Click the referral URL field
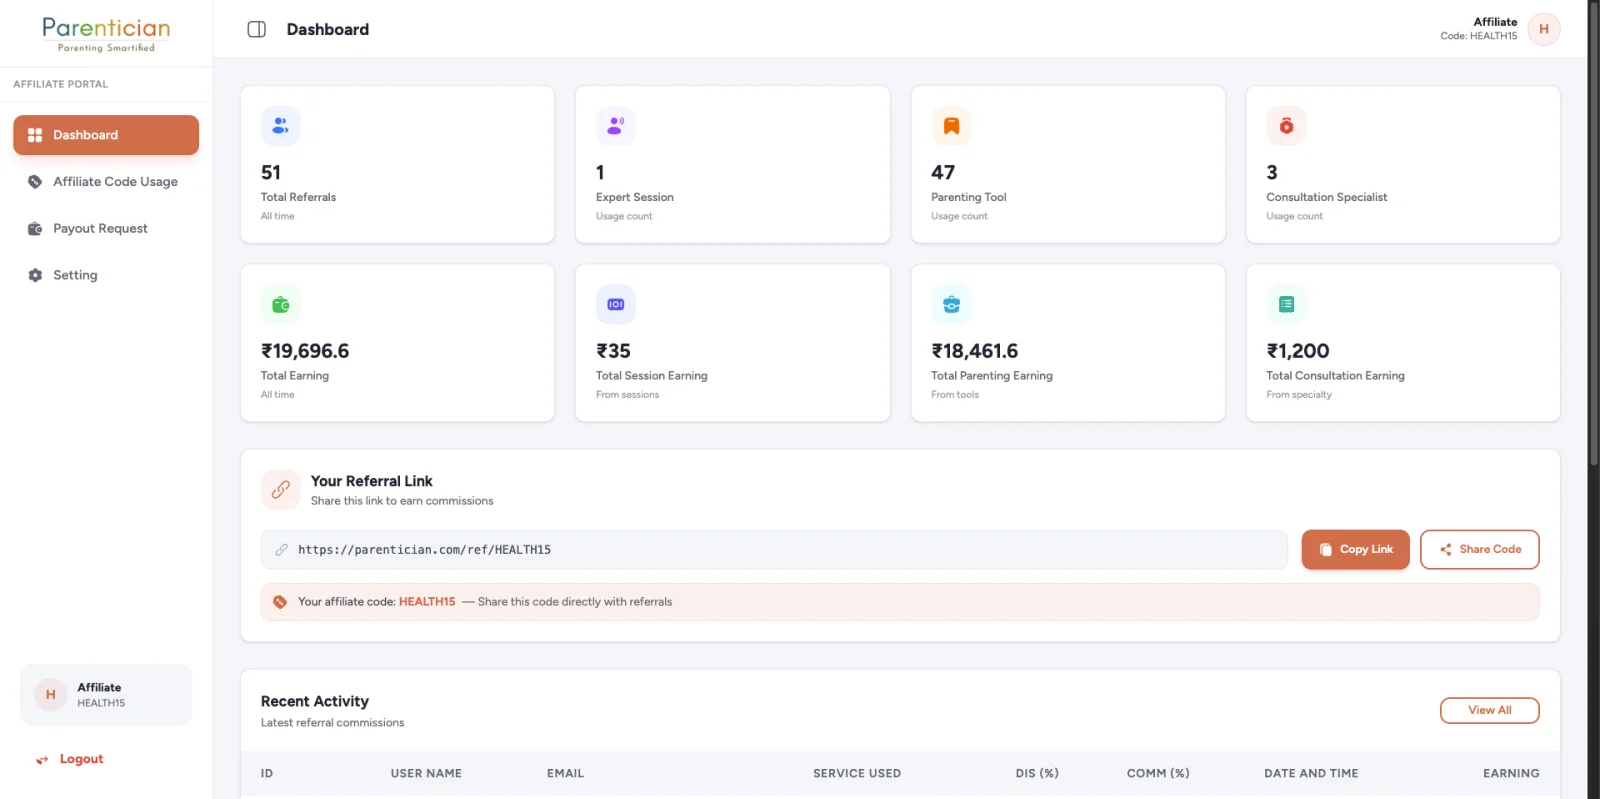 [774, 549]
